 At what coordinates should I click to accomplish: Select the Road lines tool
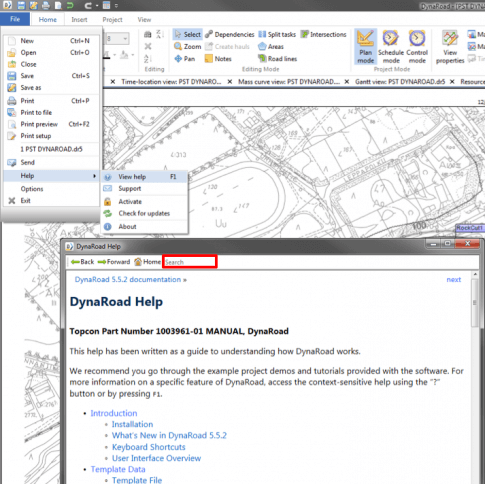coord(278,59)
